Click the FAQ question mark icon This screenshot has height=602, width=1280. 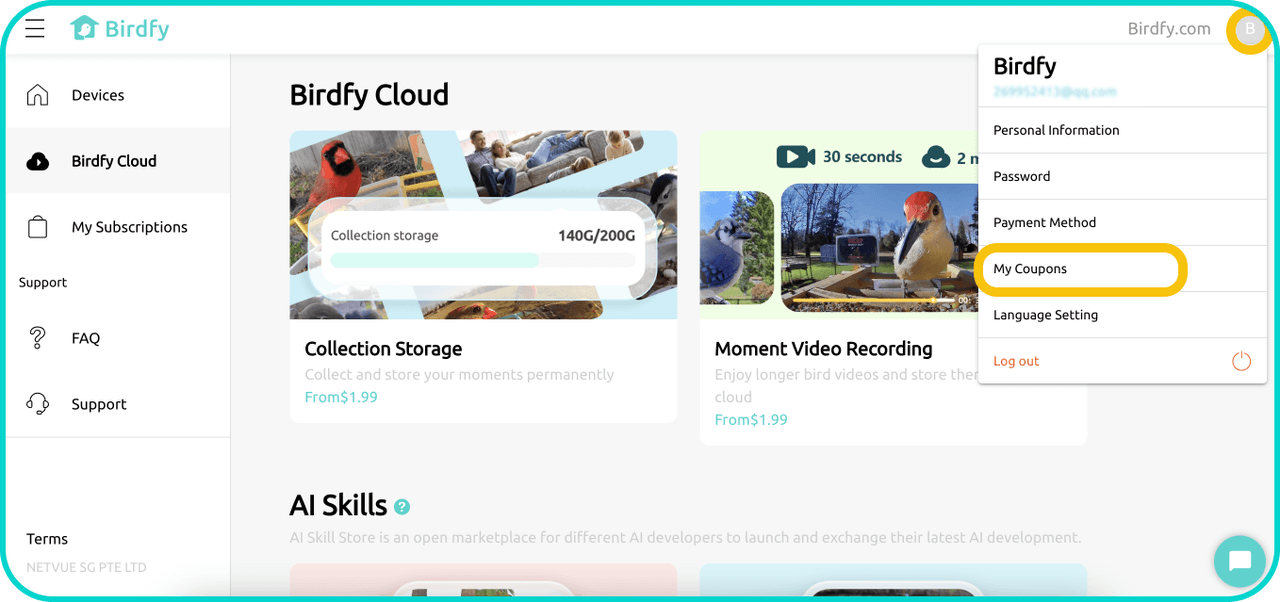(x=38, y=338)
